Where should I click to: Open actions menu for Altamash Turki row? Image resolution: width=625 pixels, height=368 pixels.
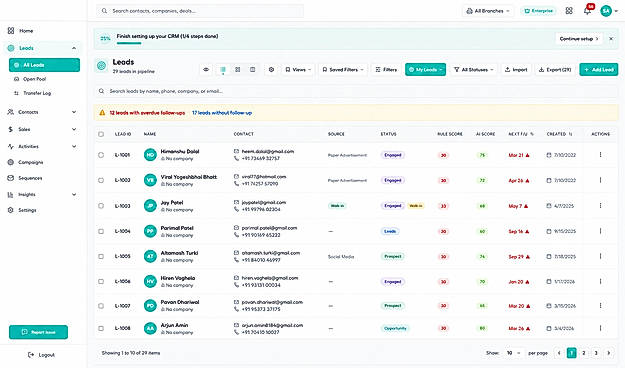pos(600,256)
